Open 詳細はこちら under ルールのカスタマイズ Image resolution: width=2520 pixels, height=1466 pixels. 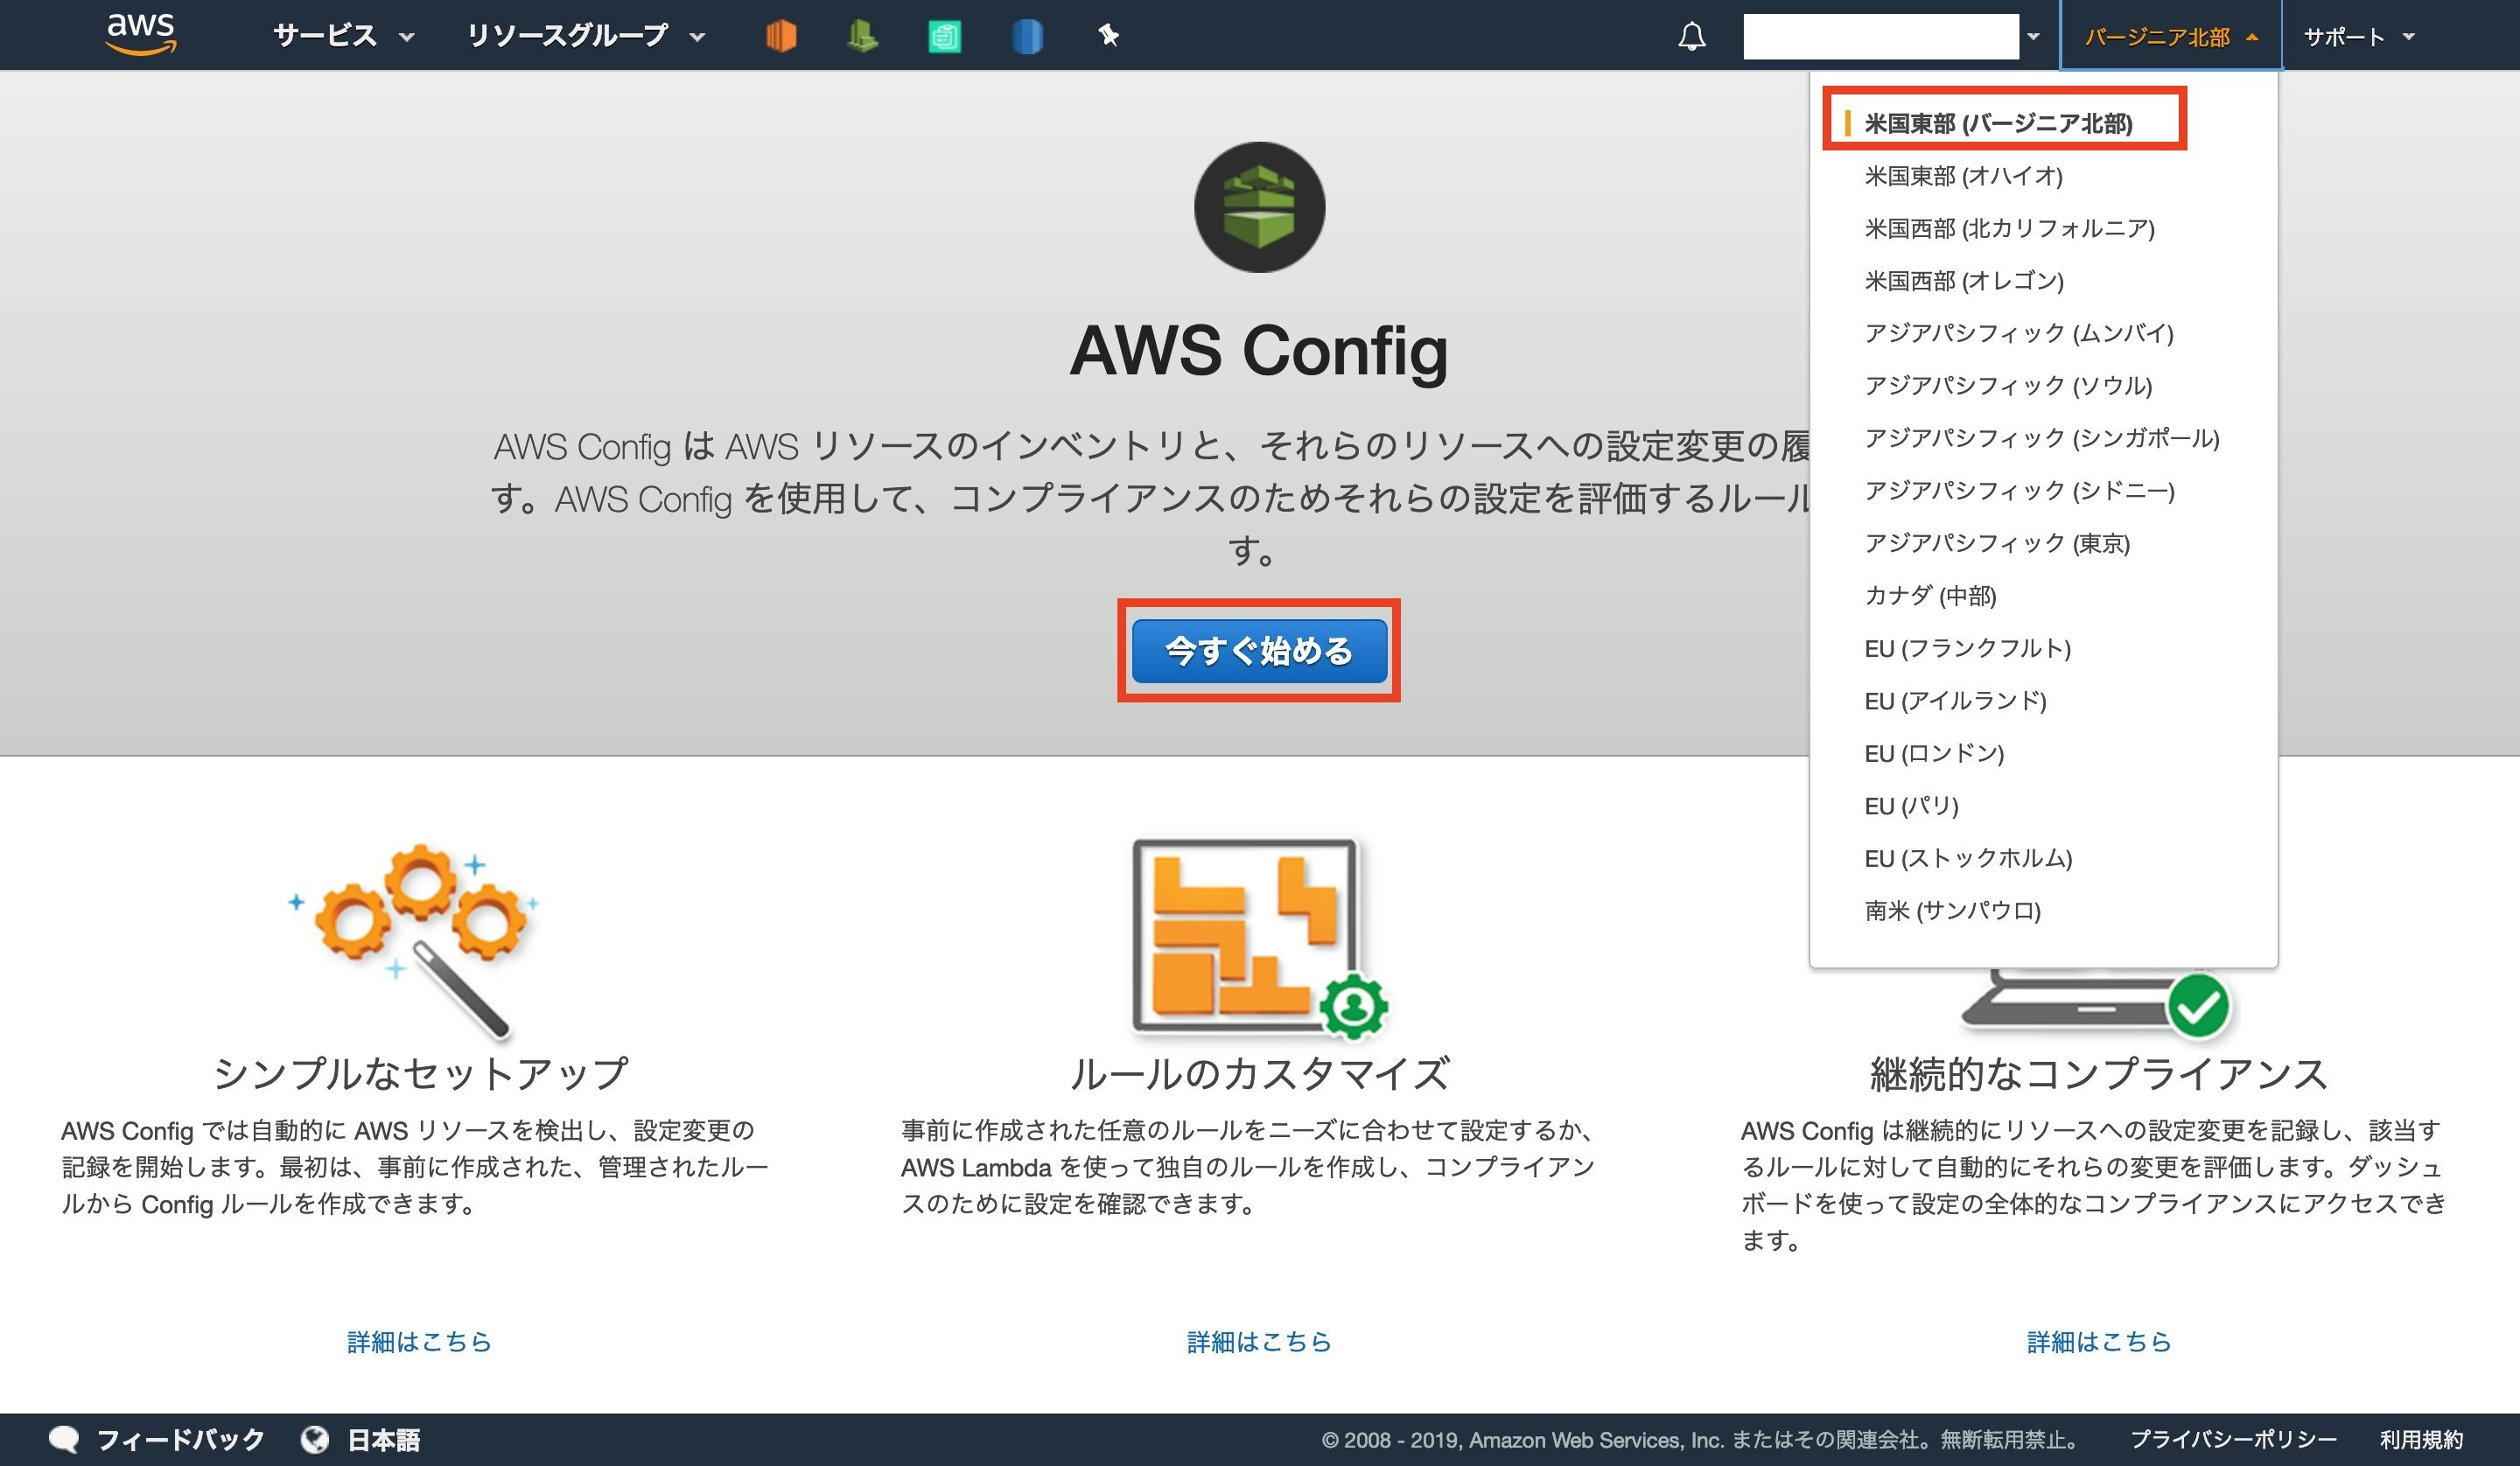[1259, 1342]
